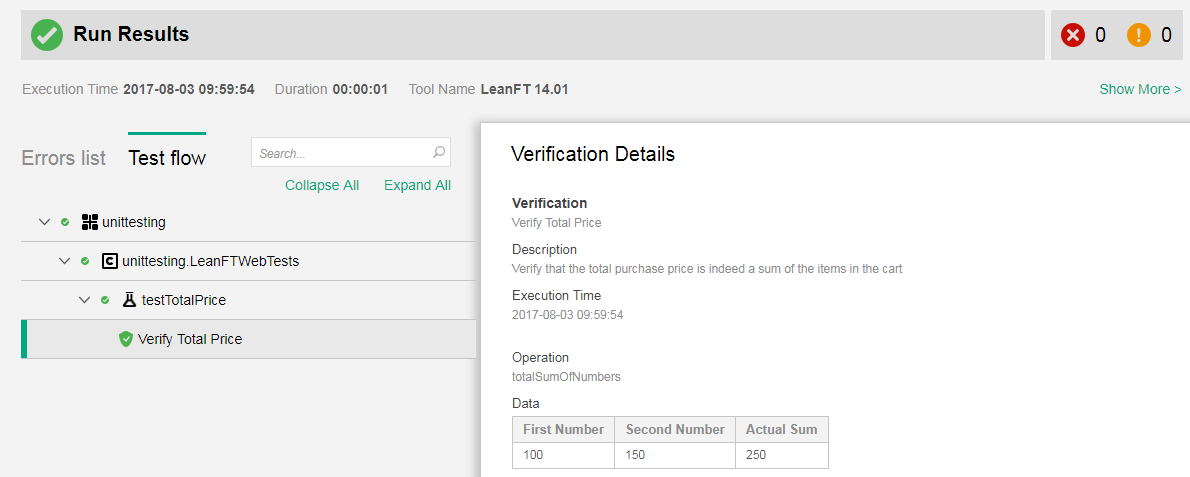Click the class icon beside unittesting.LeanFTWebTests
This screenshot has height=477, width=1190.
pos(110,261)
